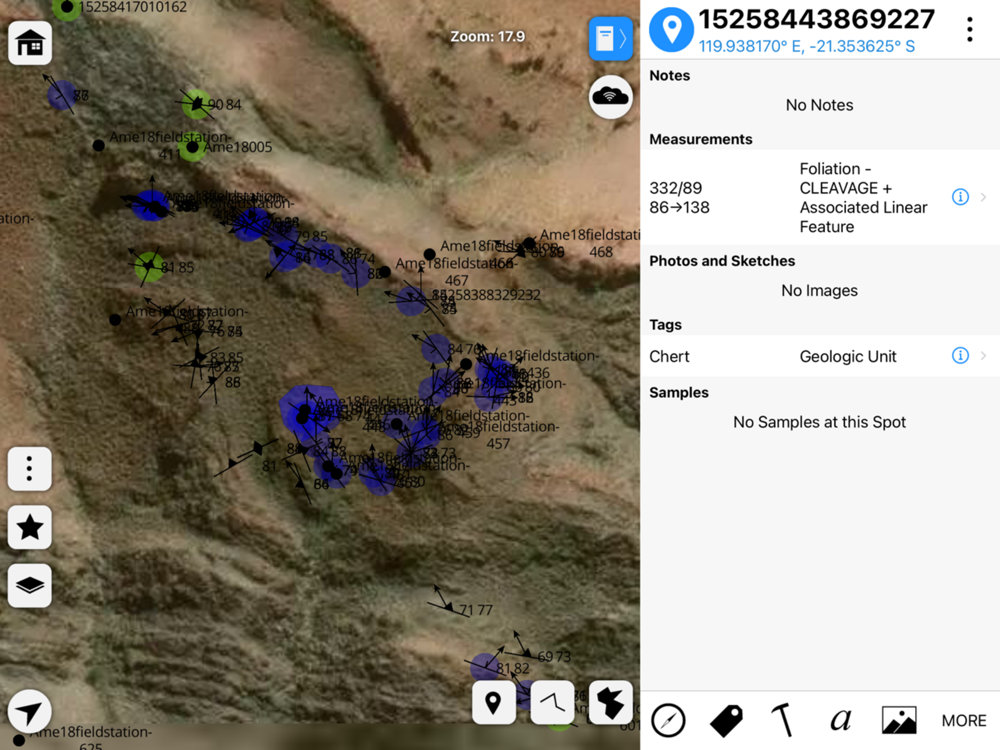The image size is (1000, 750).
Task: Select the 81 85 green spot
Action: click(149, 266)
